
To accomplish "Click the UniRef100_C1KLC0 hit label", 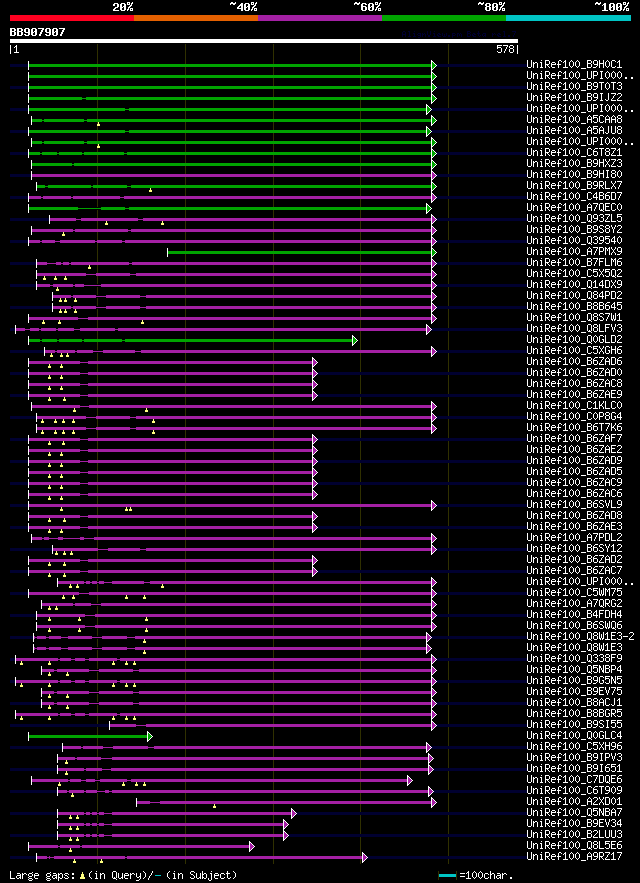I will click(x=574, y=405).
